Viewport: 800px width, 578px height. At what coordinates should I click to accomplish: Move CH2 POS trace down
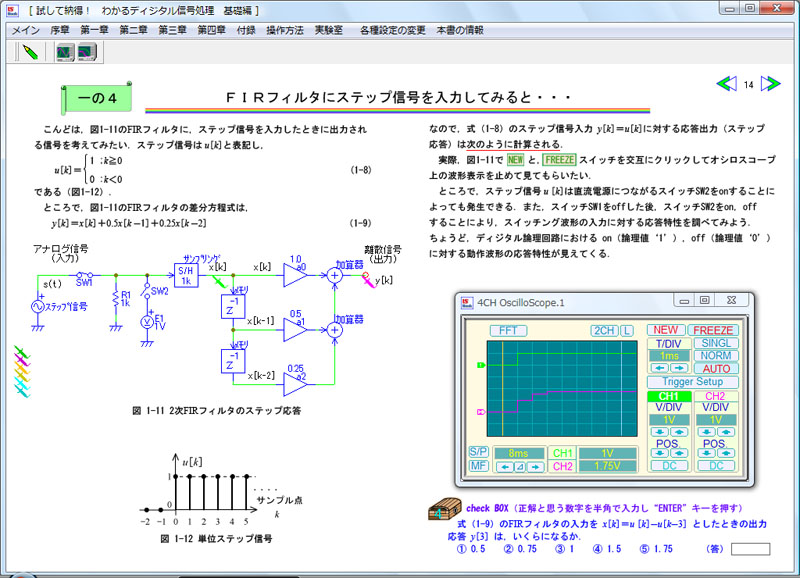pos(707,453)
